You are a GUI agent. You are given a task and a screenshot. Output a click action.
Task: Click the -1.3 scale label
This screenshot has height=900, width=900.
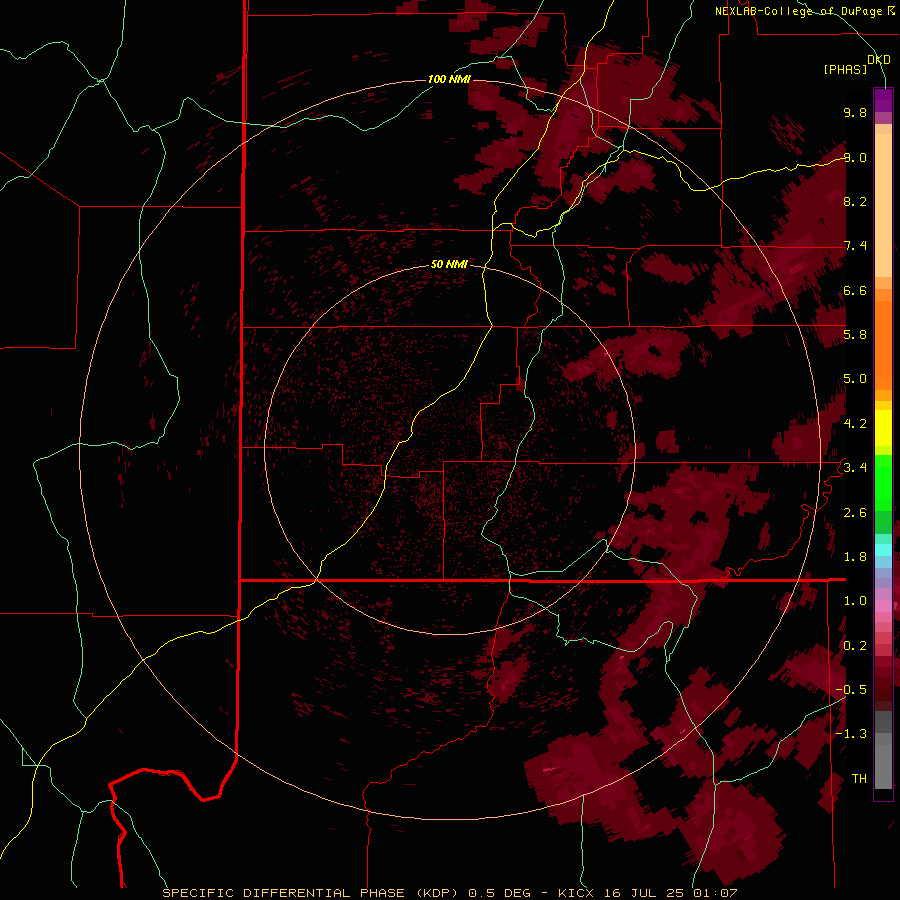[851, 734]
